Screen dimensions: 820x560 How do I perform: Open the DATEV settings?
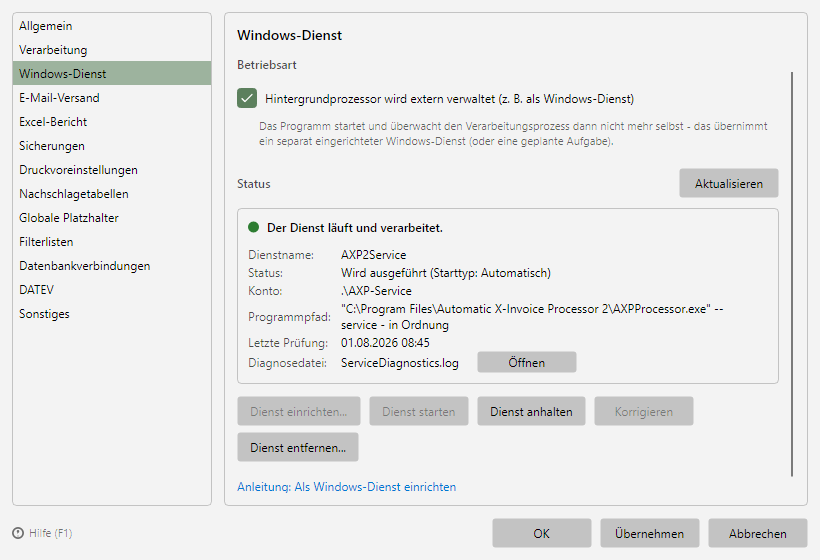coord(112,290)
